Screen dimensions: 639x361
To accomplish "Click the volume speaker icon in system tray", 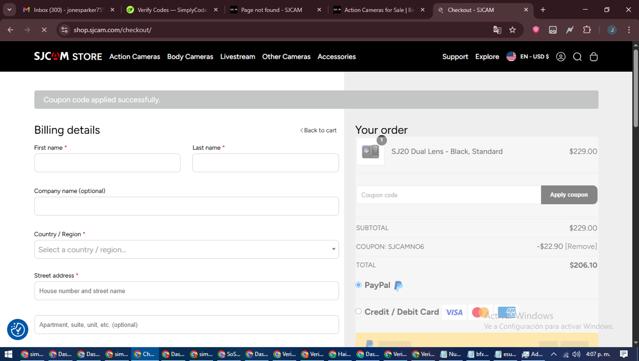I will pyautogui.click(x=576, y=354).
